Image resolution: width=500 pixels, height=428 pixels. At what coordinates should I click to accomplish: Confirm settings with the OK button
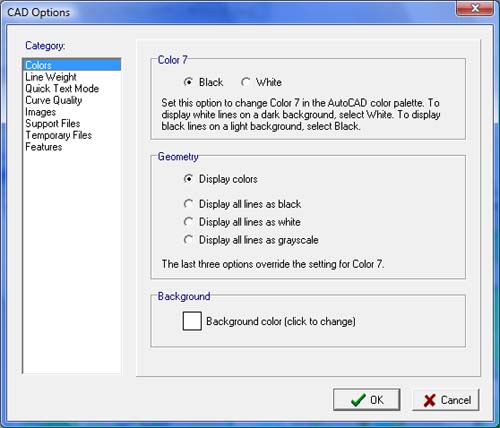[367, 400]
